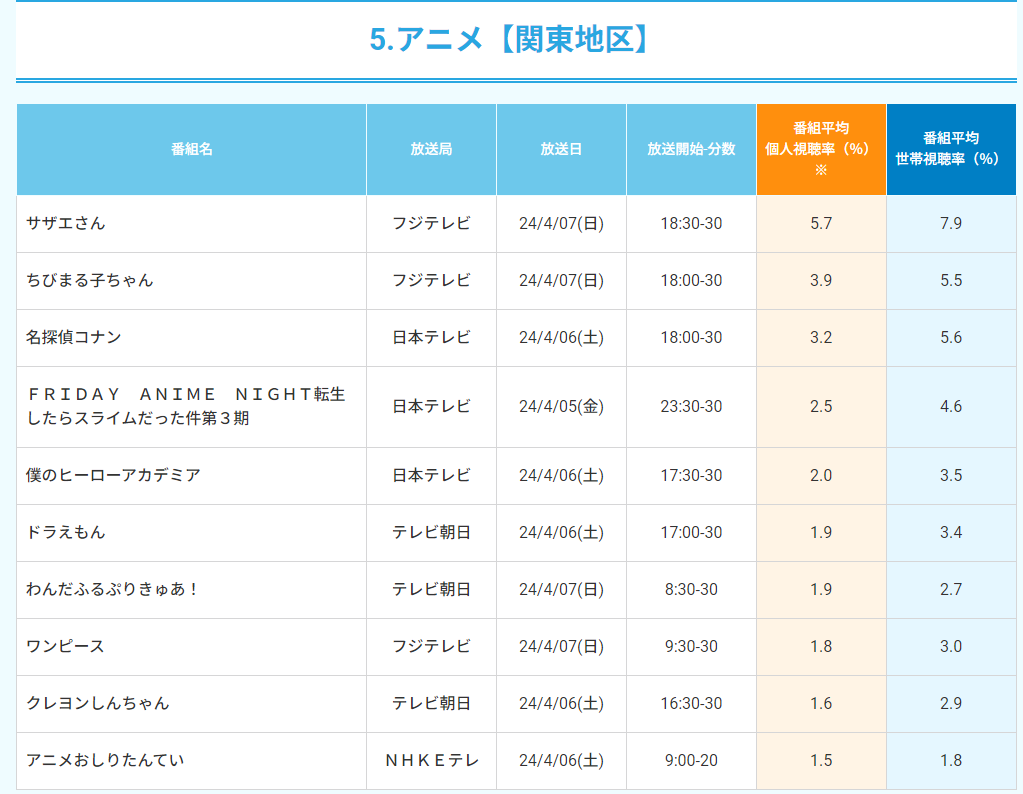Select the サザエさん program name
The height and width of the screenshot is (794, 1023).
66,223
